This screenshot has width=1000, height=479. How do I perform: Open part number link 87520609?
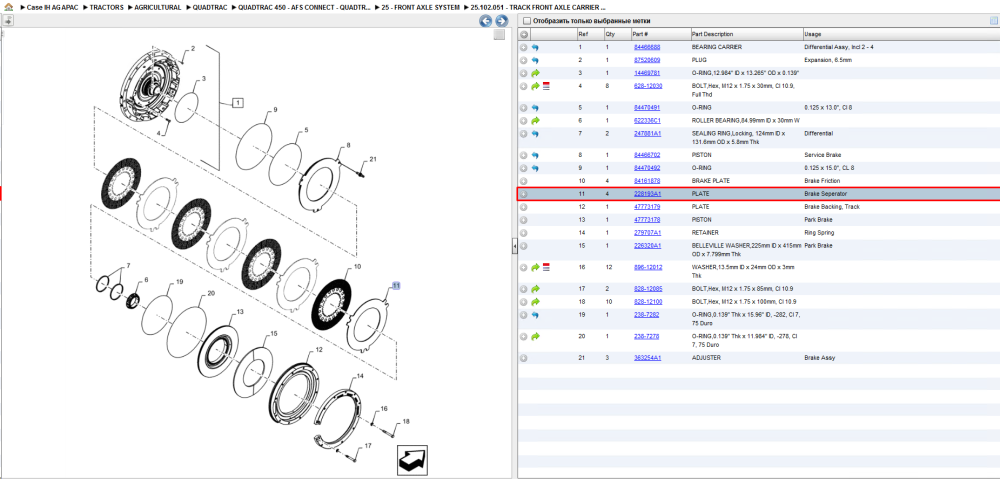[x=647, y=60]
